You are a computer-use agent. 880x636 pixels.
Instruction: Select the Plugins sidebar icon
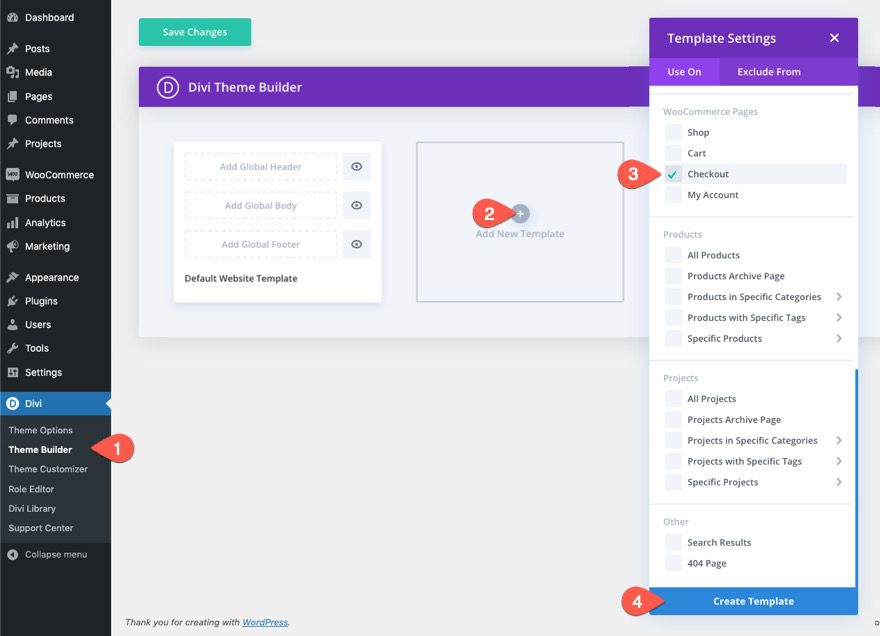click(11, 301)
